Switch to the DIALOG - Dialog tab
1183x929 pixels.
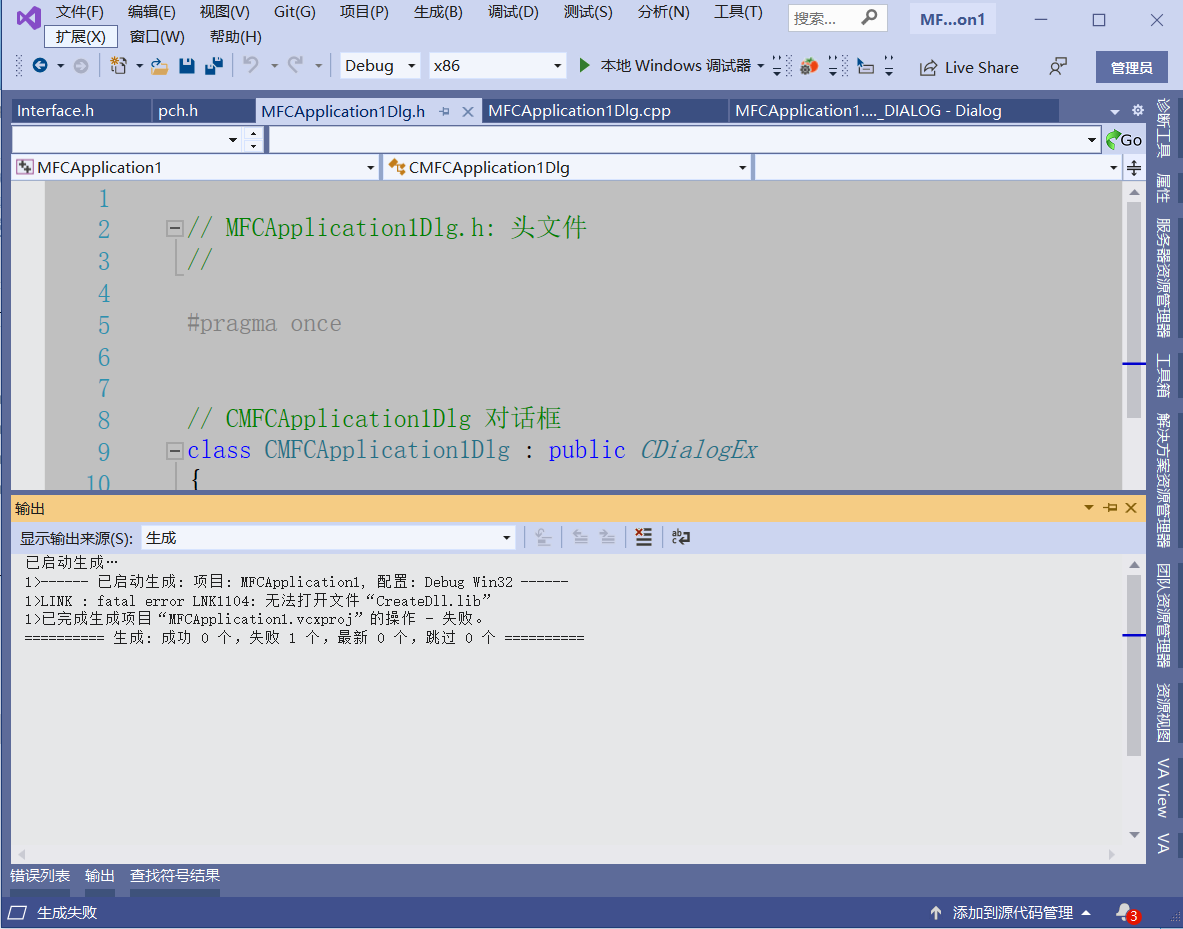click(894, 111)
